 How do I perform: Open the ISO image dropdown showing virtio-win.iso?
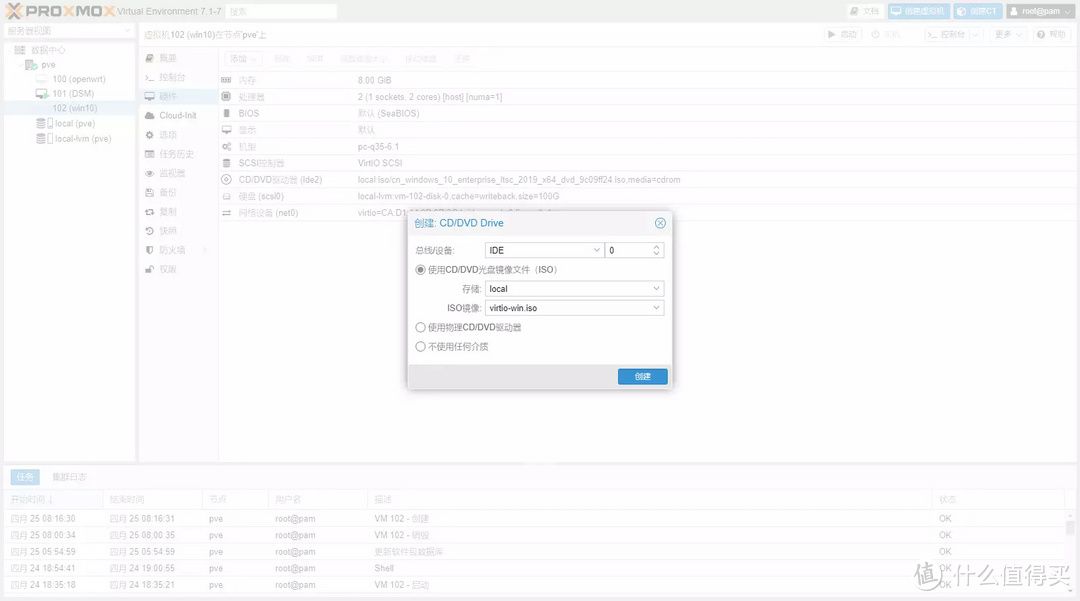656,308
